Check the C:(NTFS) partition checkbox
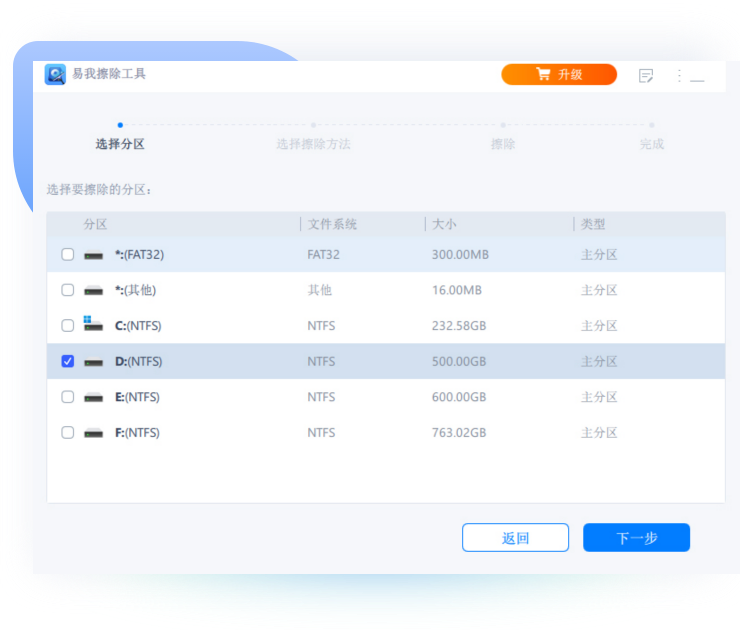Viewport: 740px width, 630px height. point(68,326)
